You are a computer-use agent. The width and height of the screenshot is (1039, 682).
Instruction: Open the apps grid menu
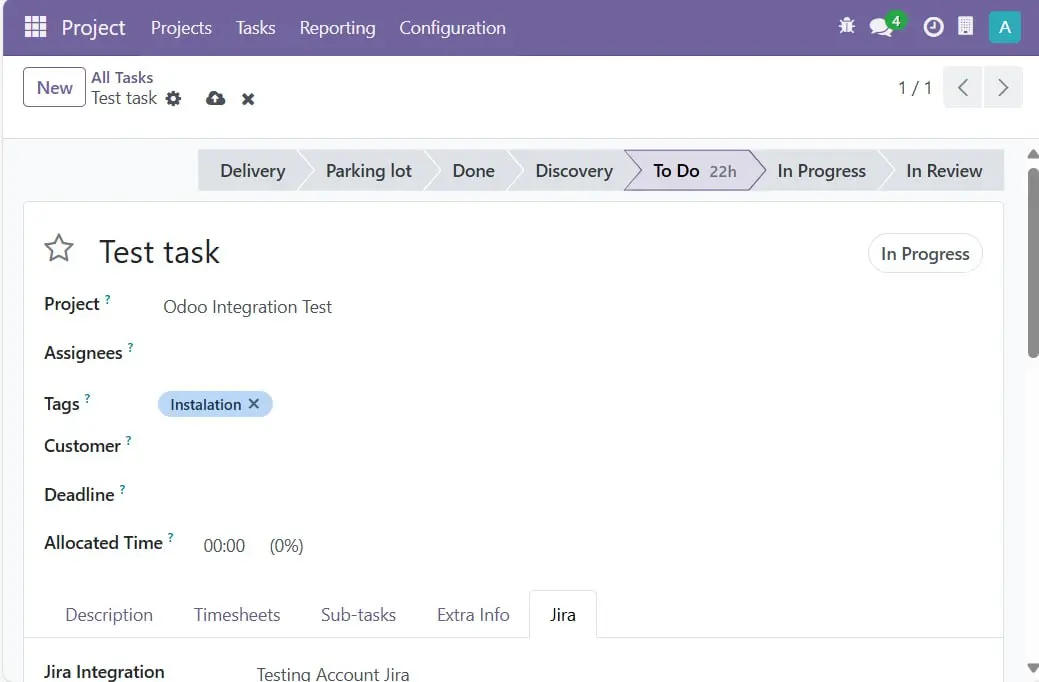click(x=36, y=27)
